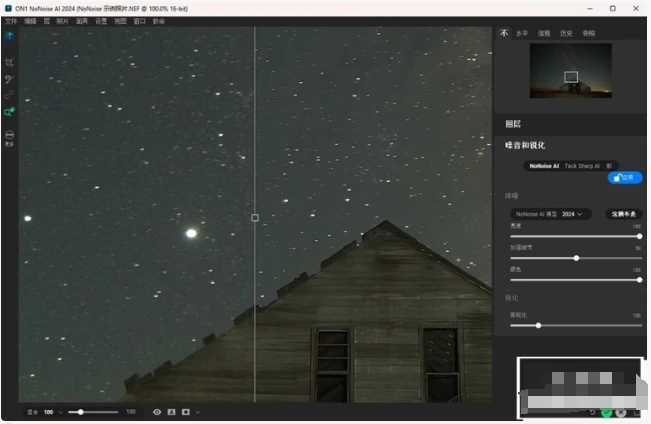The image size is (651, 424).
Task: Select the brush tool below Crop
Action: (x=9, y=79)
